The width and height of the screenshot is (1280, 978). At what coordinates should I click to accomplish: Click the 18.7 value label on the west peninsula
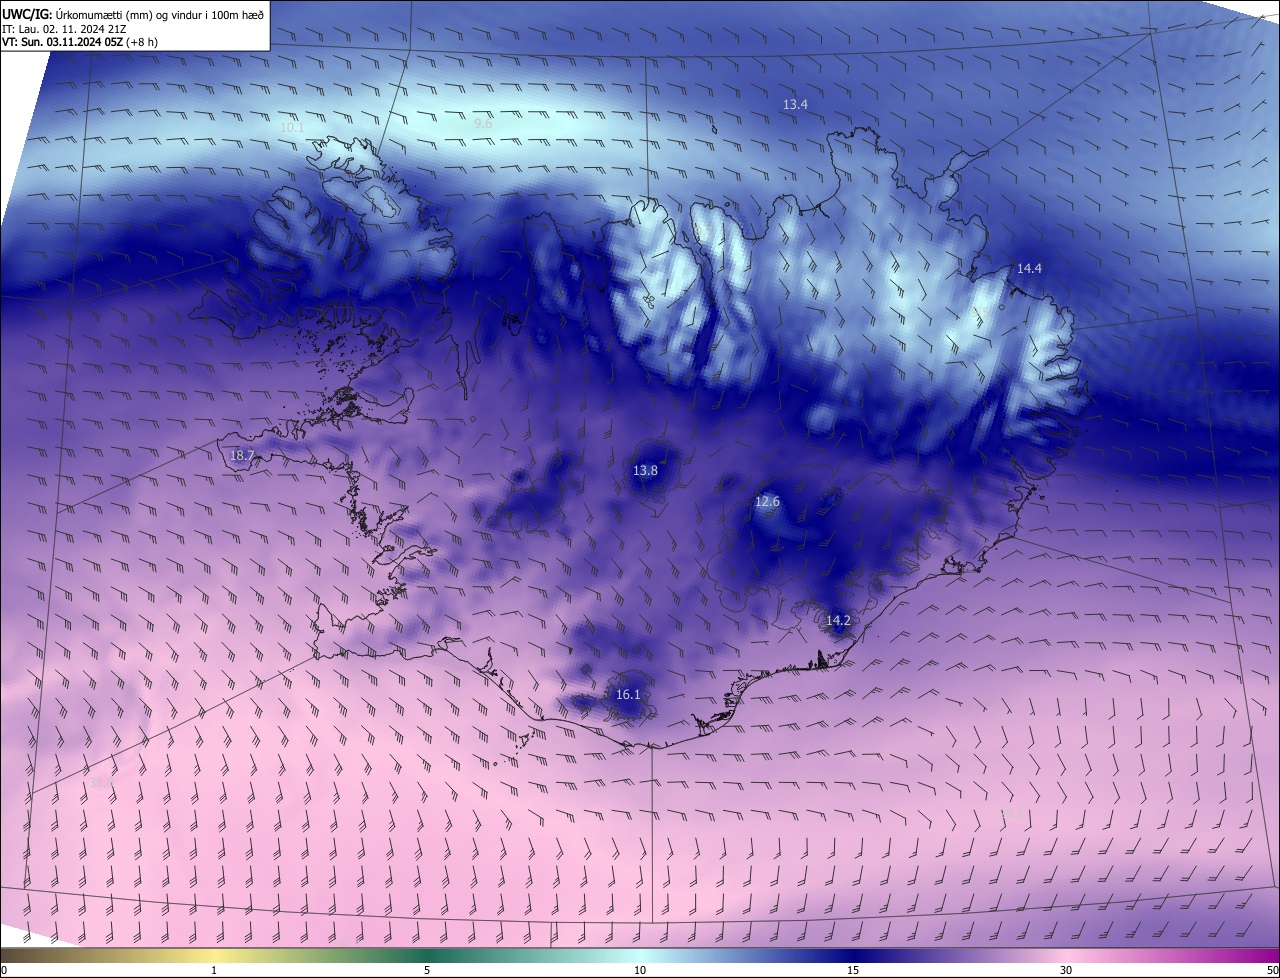242,455
